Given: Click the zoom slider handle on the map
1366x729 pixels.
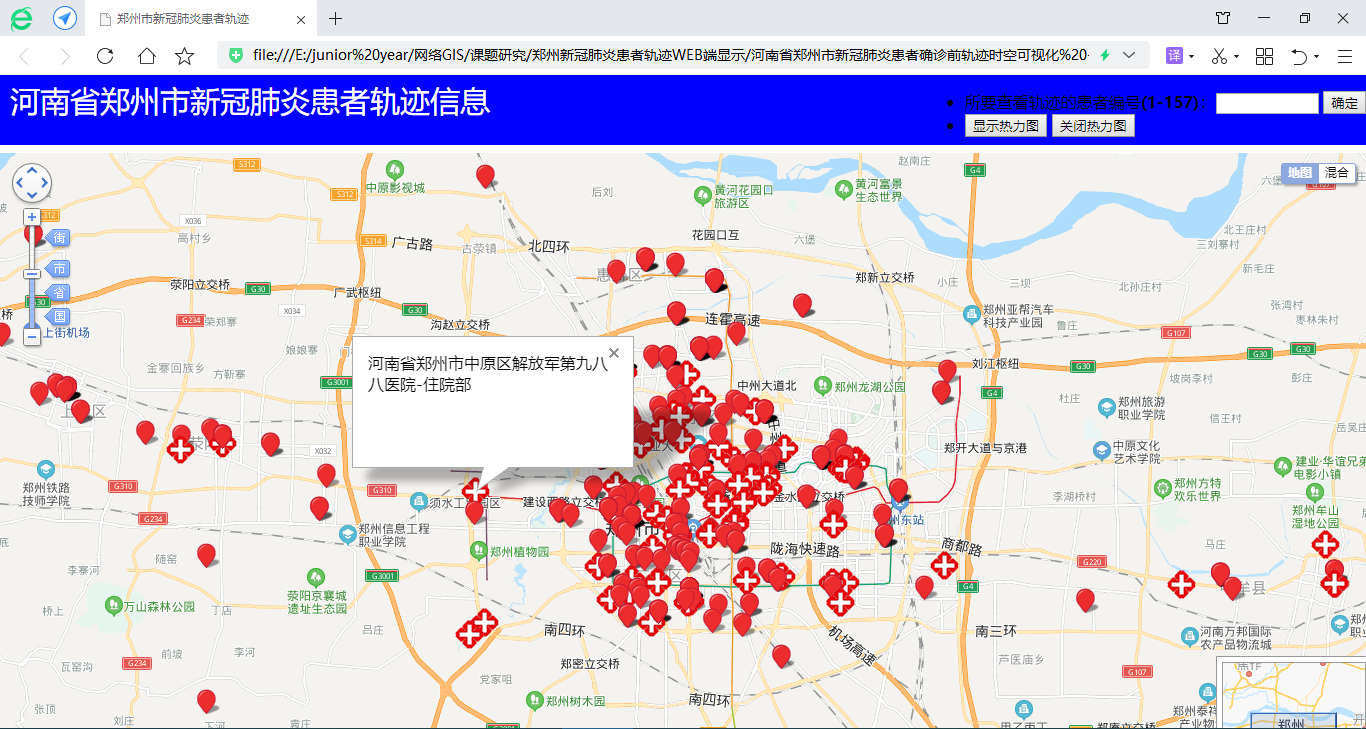Looking at the screenshot, I should click(x=32, y=273).
